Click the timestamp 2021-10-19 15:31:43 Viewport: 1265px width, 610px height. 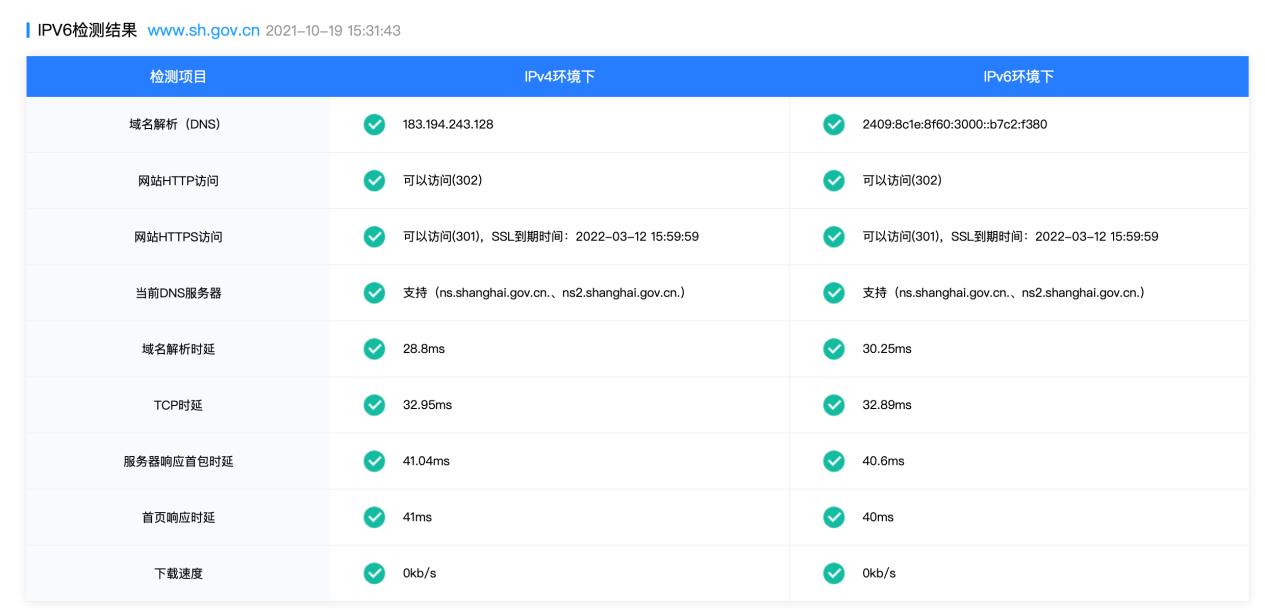click(x=333, y=31)
